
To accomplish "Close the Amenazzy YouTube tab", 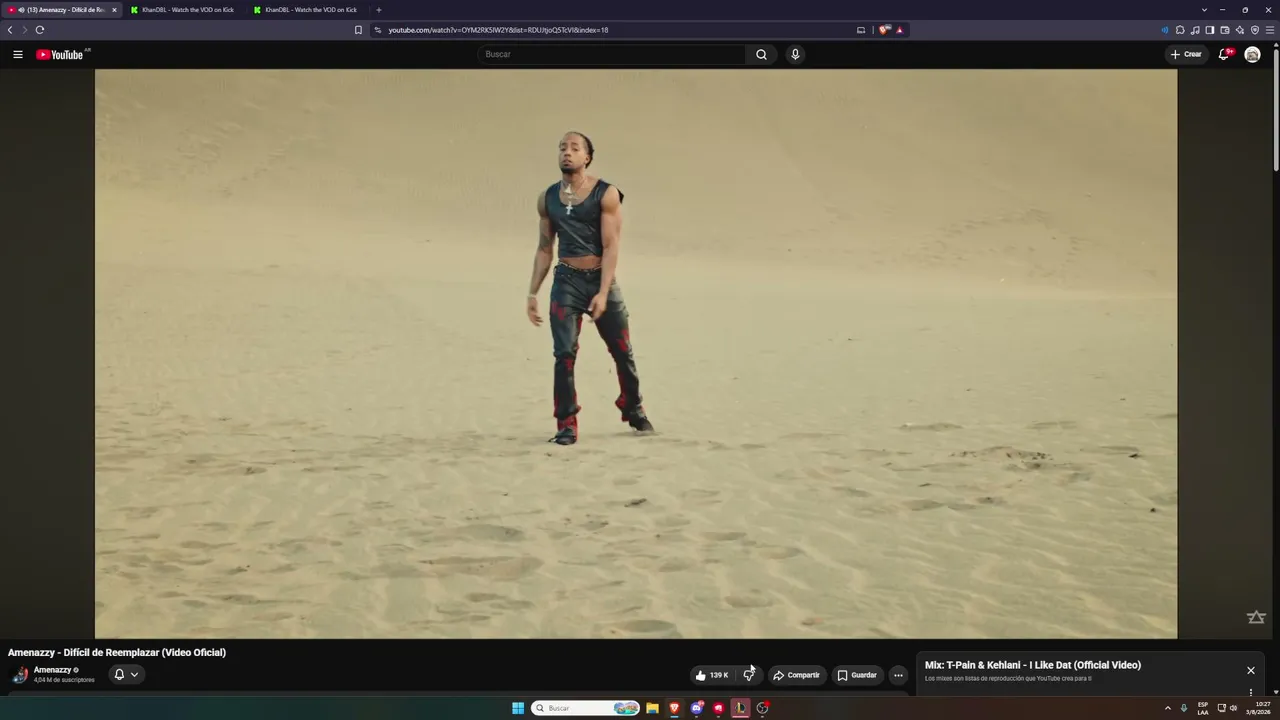I will [x=114, y=10].
